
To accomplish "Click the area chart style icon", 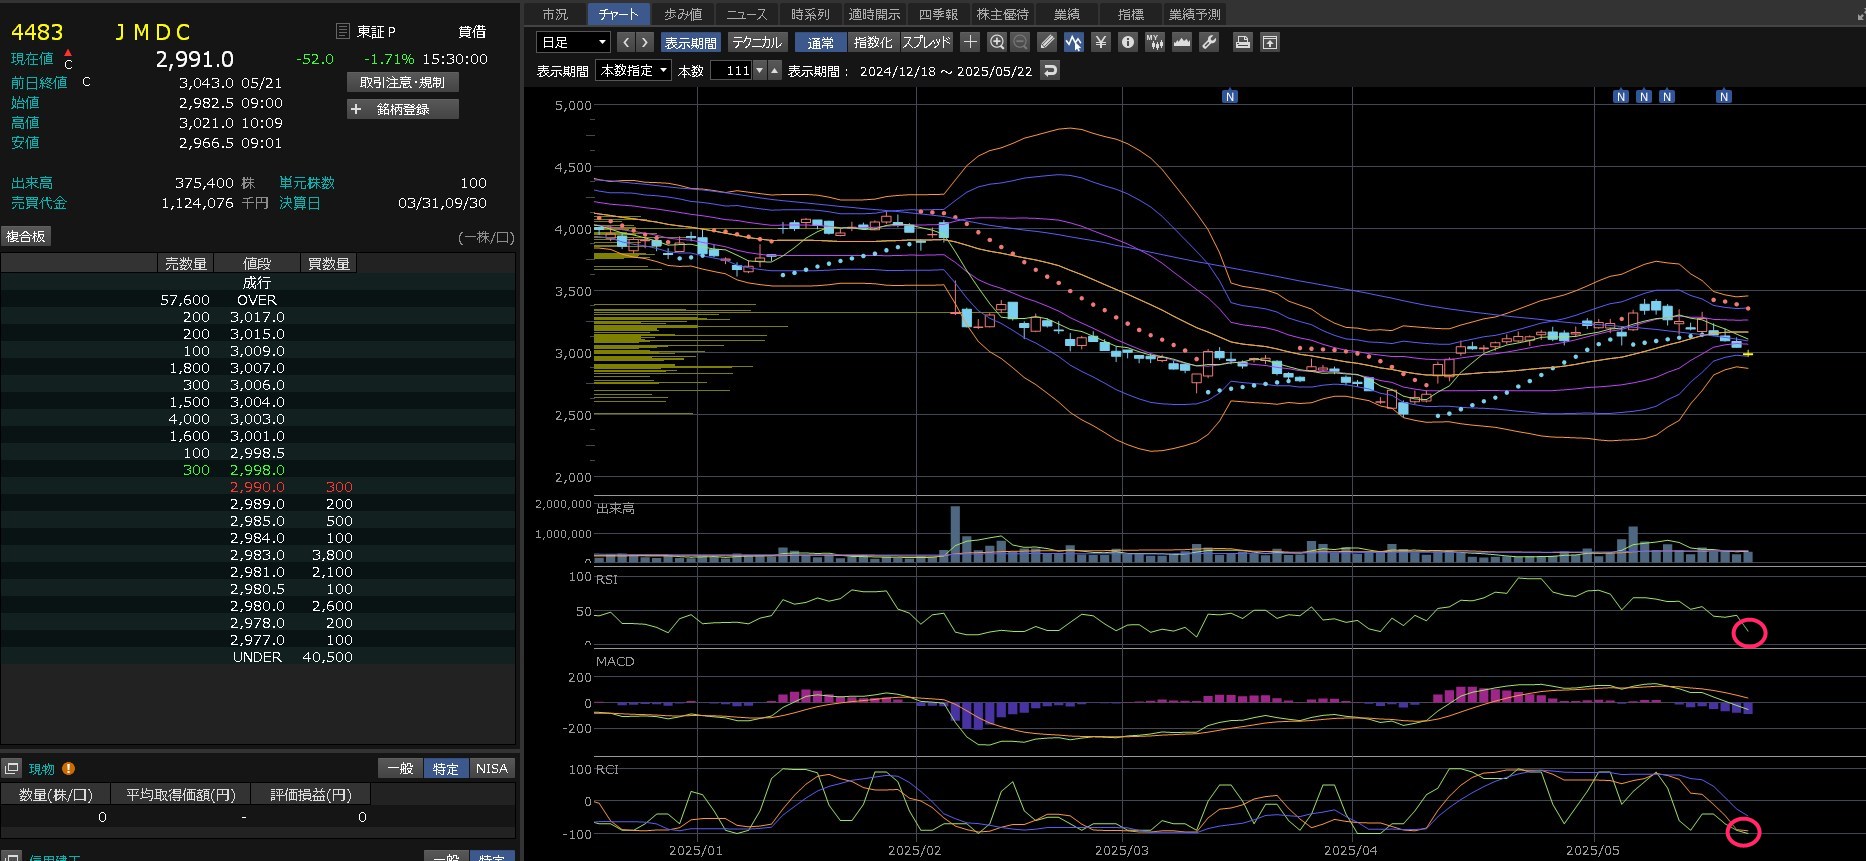I will (x=1182, y=42).
